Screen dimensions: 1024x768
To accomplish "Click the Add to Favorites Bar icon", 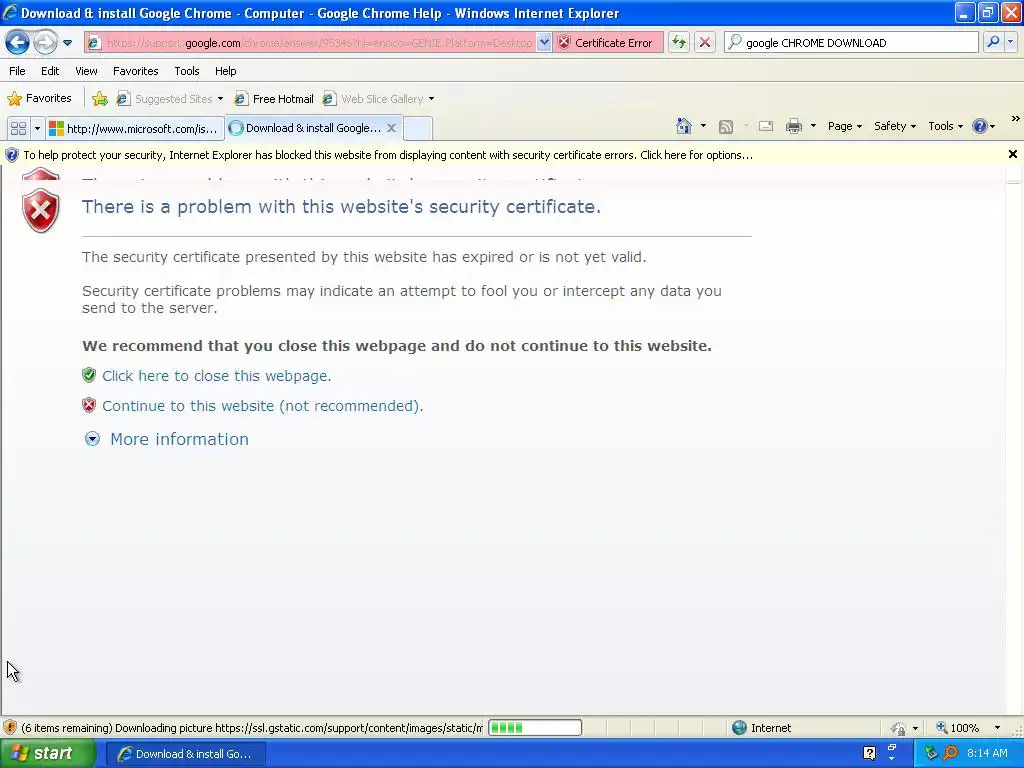I will click(x=100, y=99).
